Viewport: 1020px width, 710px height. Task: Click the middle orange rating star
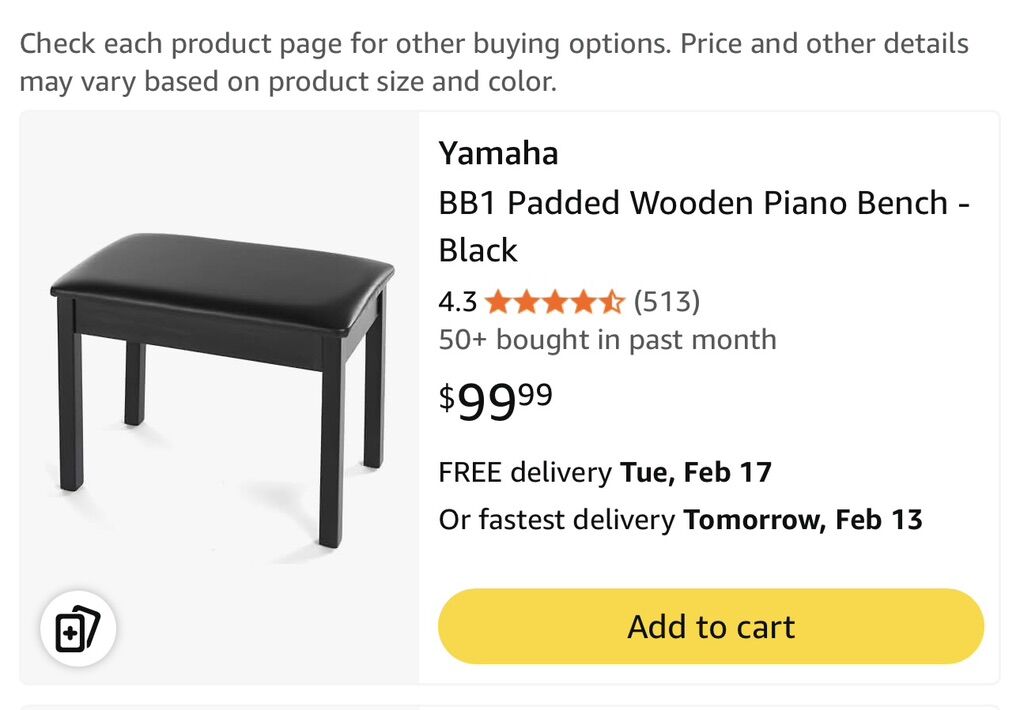554,301
